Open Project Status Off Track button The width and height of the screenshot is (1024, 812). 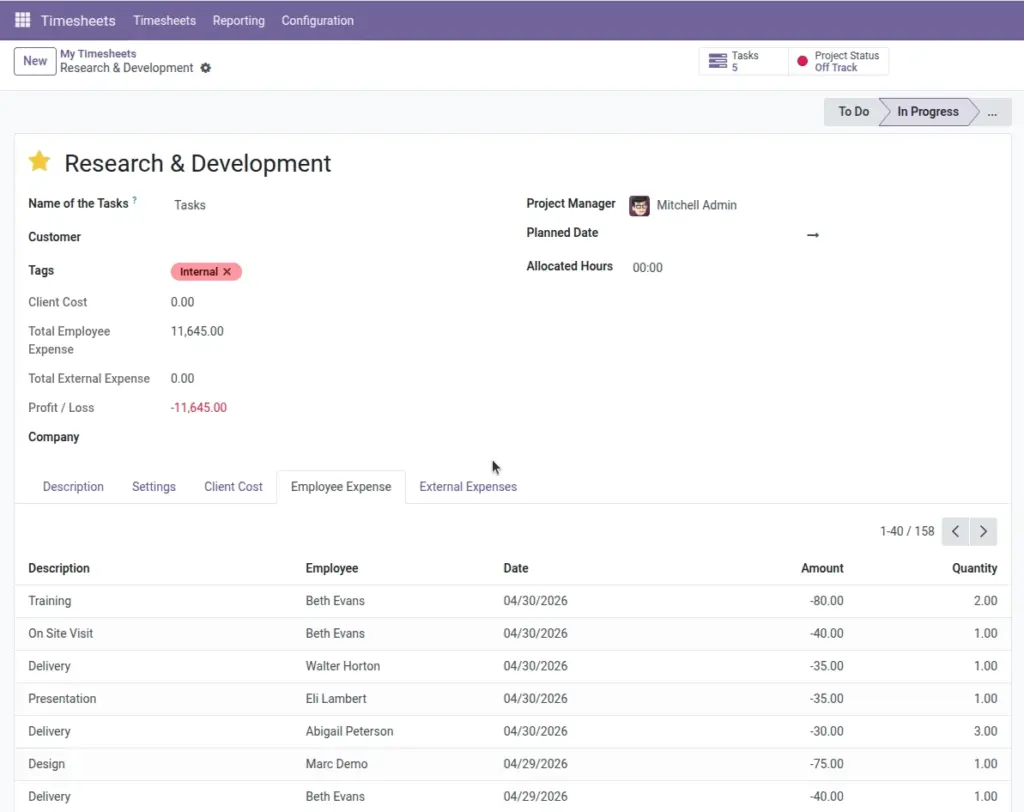tap(839, 61)
